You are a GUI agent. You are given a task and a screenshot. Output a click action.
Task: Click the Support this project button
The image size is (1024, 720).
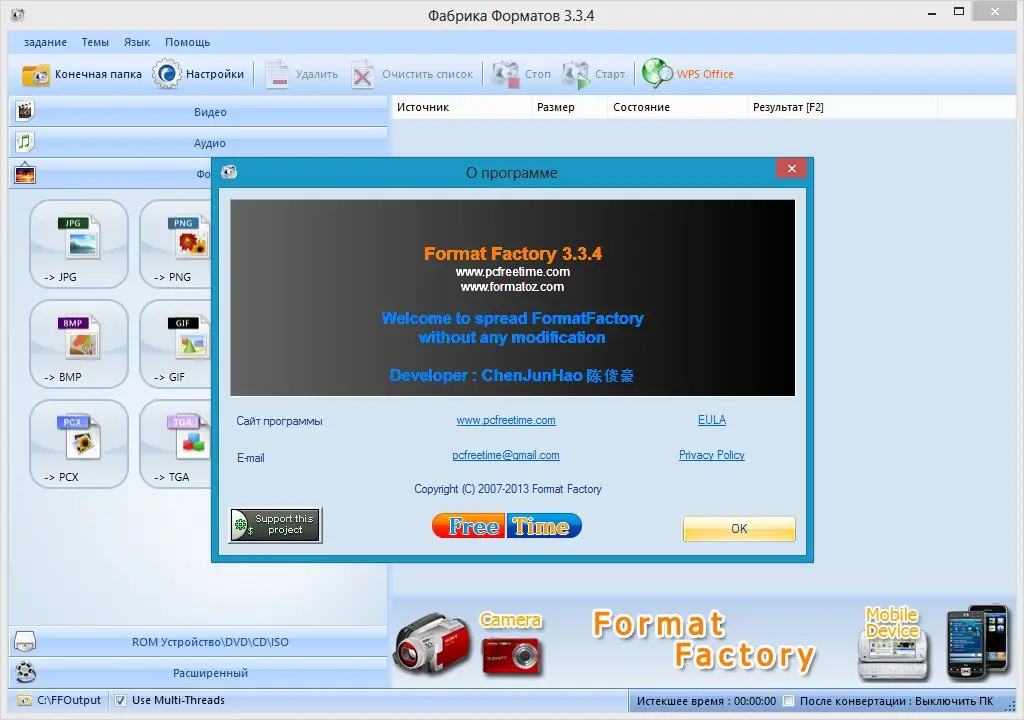point(276,525)
